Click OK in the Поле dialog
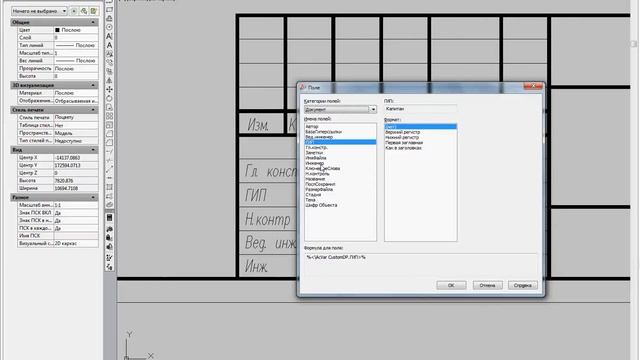 451,285
